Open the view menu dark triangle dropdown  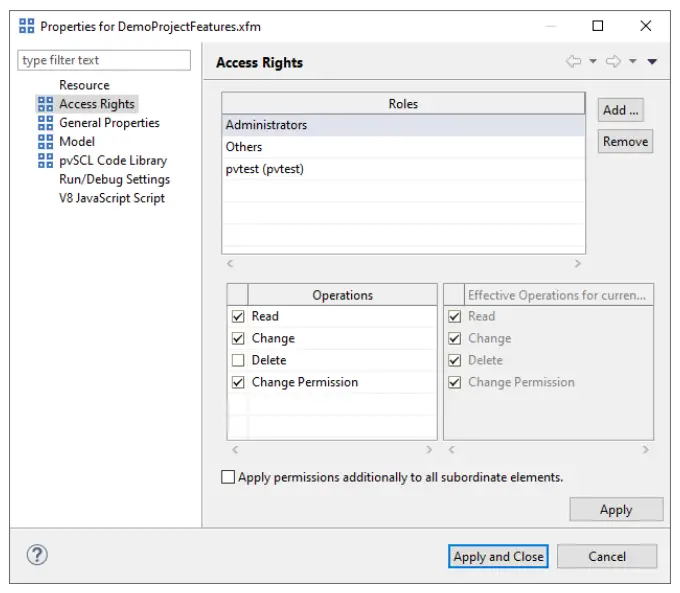pyautogui.click(x=652, y=62)
